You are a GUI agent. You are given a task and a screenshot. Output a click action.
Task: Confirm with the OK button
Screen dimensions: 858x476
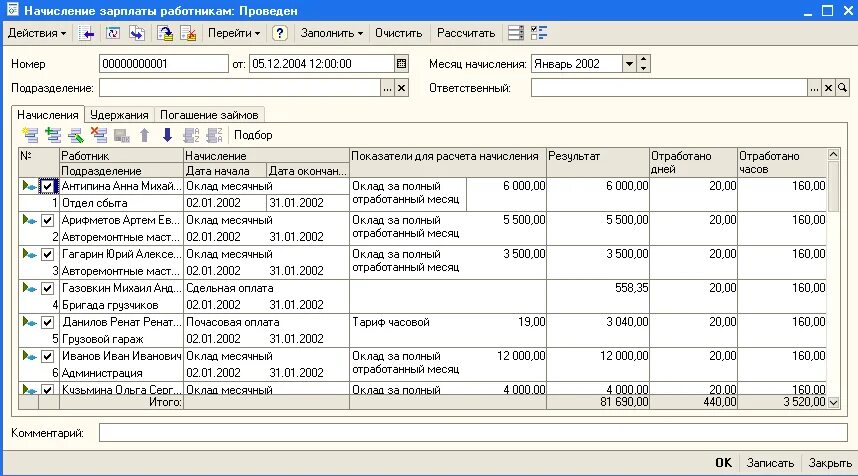point(723,462)
